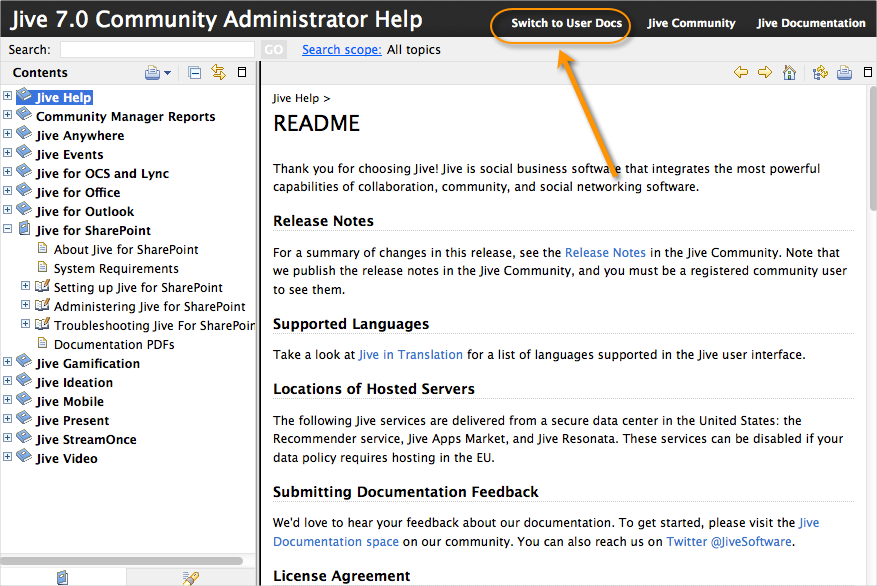Click the Contents pane horizontal scrollbar
This screenshot has height=586, width=877.
[x=122, y=560]
